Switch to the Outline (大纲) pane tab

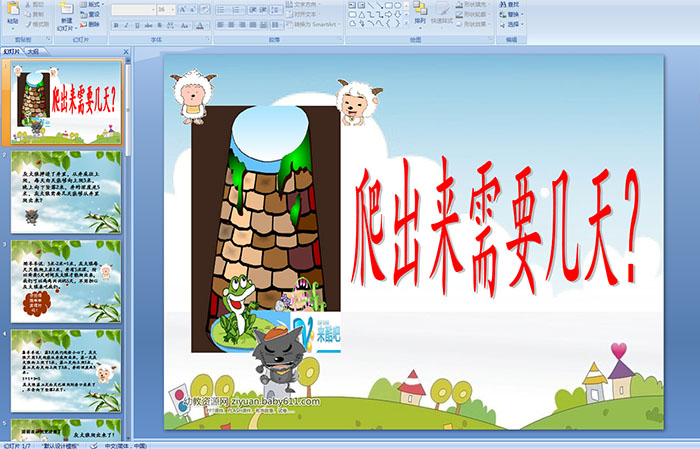click(33, 52)
